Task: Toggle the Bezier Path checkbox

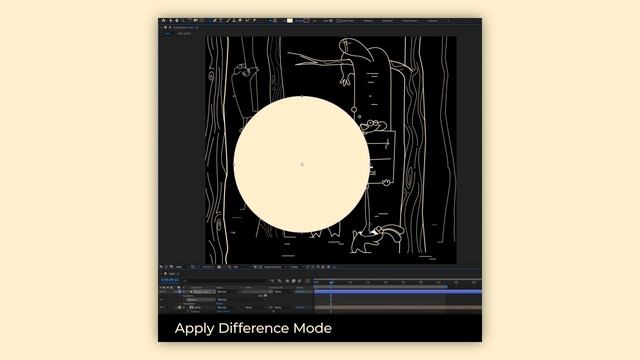Action: (x=338, y=21)
